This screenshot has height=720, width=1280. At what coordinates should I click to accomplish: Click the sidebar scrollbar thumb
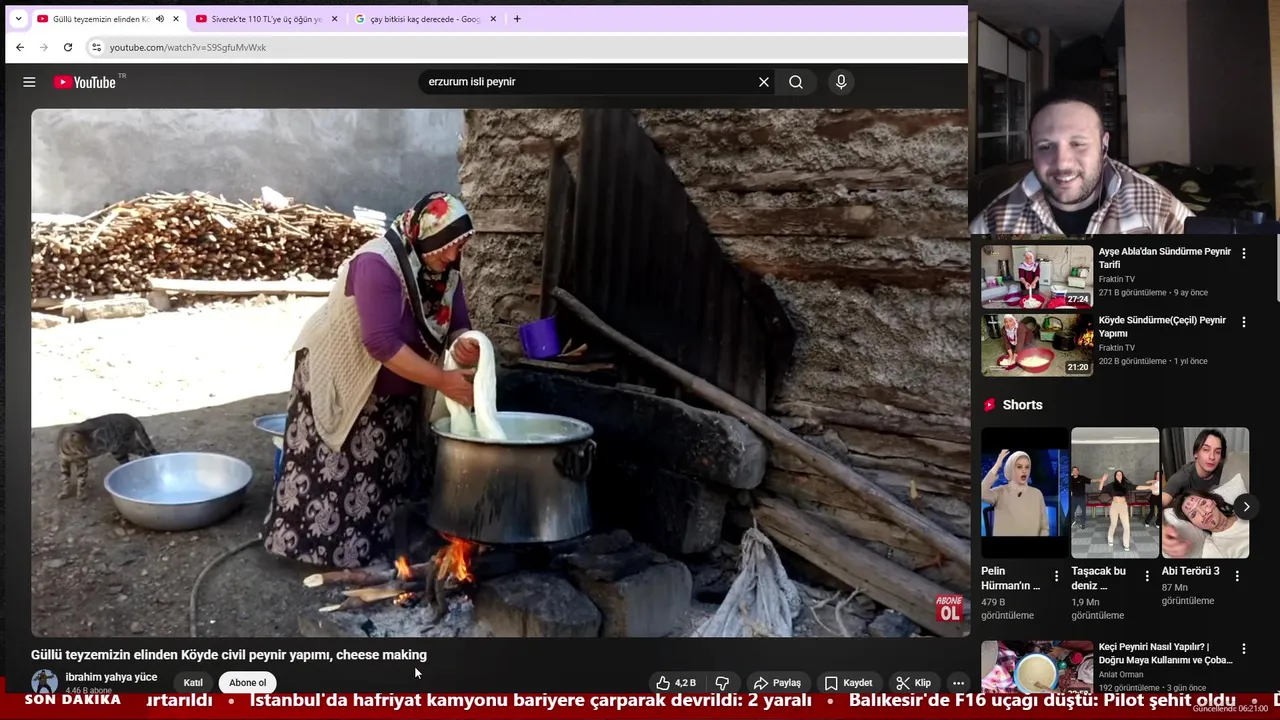[1277, 270]
